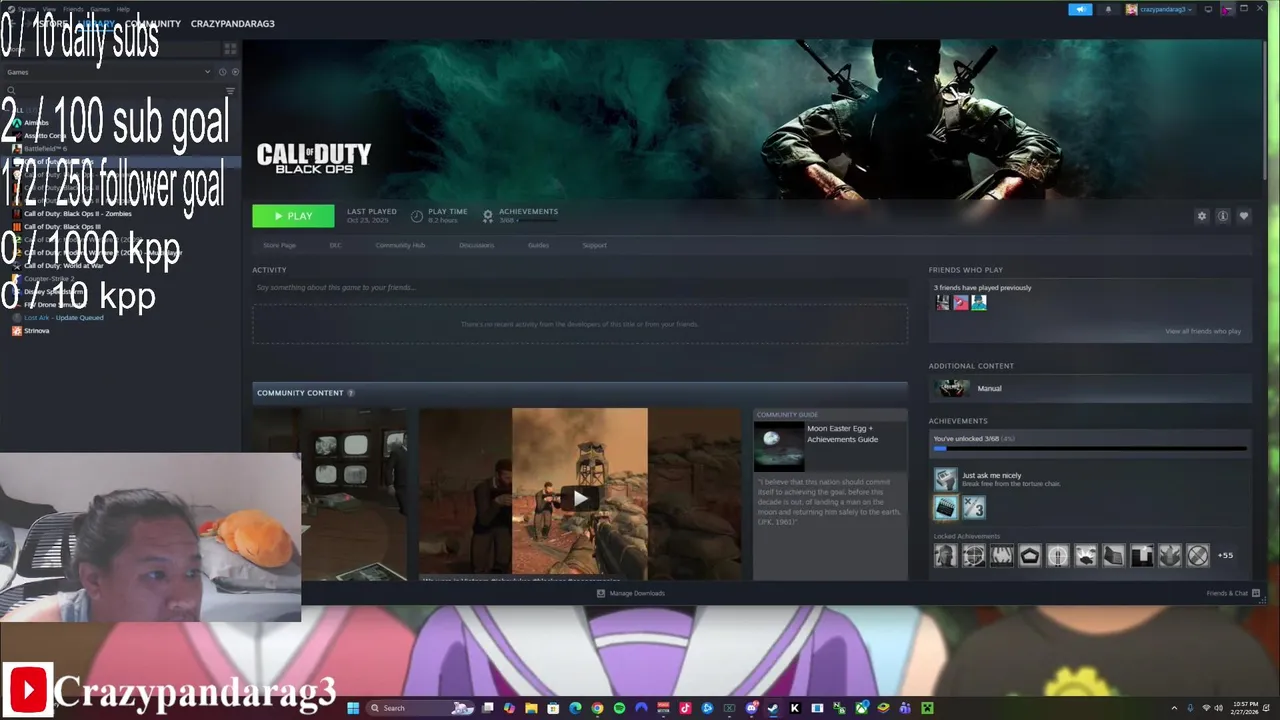Viewport: 1280px width, 720px height.
Task: Toggle the recent activity clock filter in sidebar
Action: [222, 72]
